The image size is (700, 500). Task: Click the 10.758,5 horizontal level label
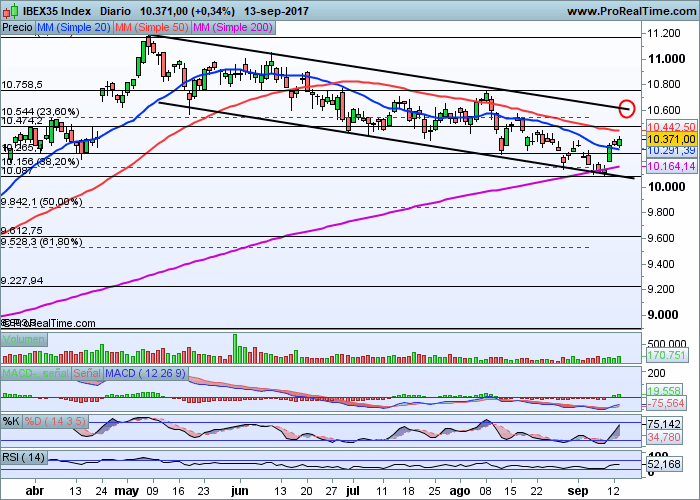pos(21,85)
